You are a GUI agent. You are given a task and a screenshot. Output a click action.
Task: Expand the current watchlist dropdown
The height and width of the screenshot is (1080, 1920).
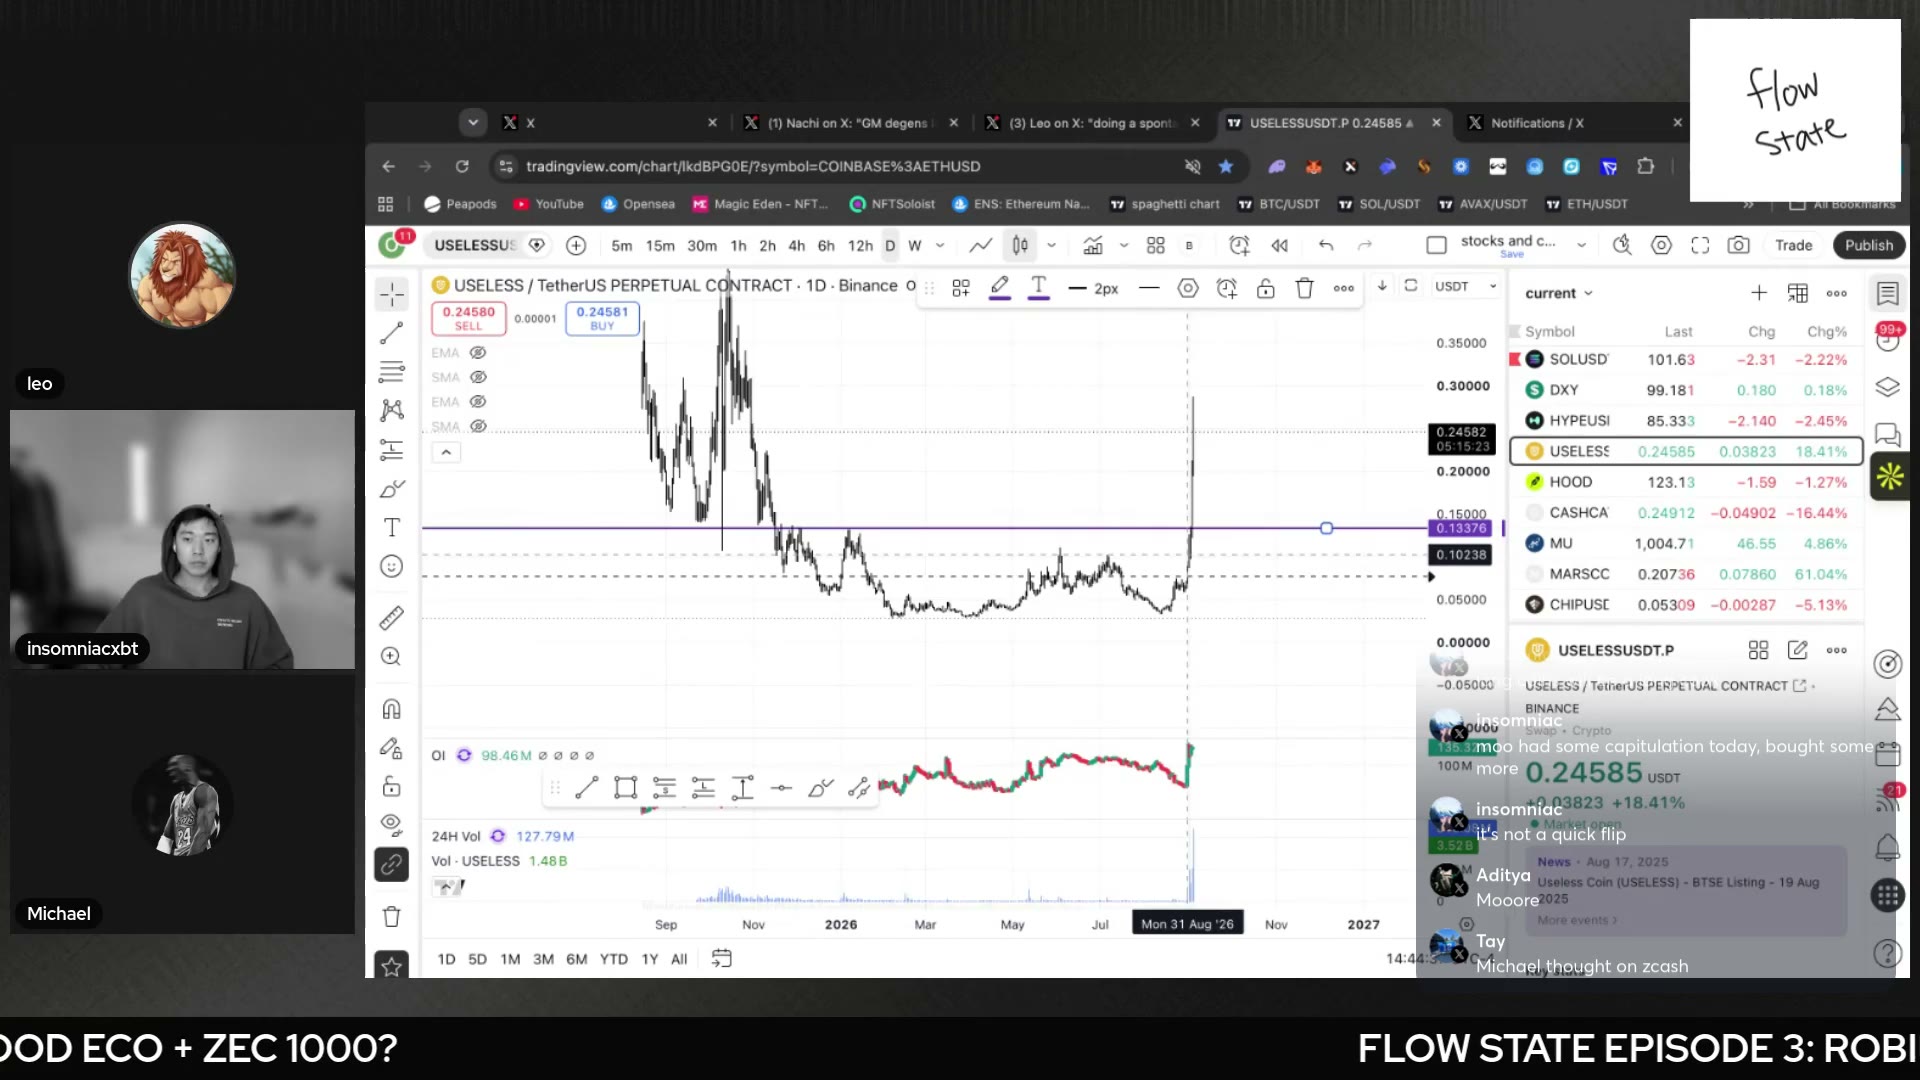(1559, 293)
